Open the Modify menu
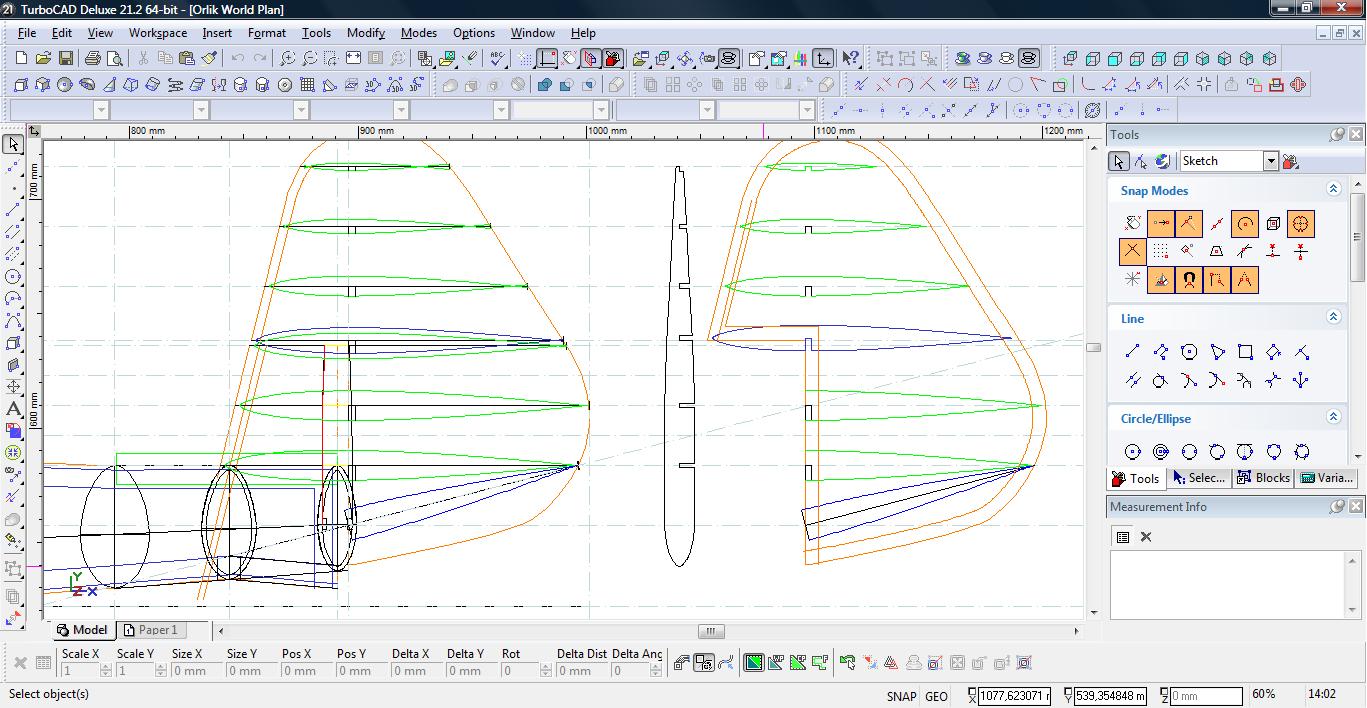The height and width of the screenshot is (708, 1367). (365, 33)
